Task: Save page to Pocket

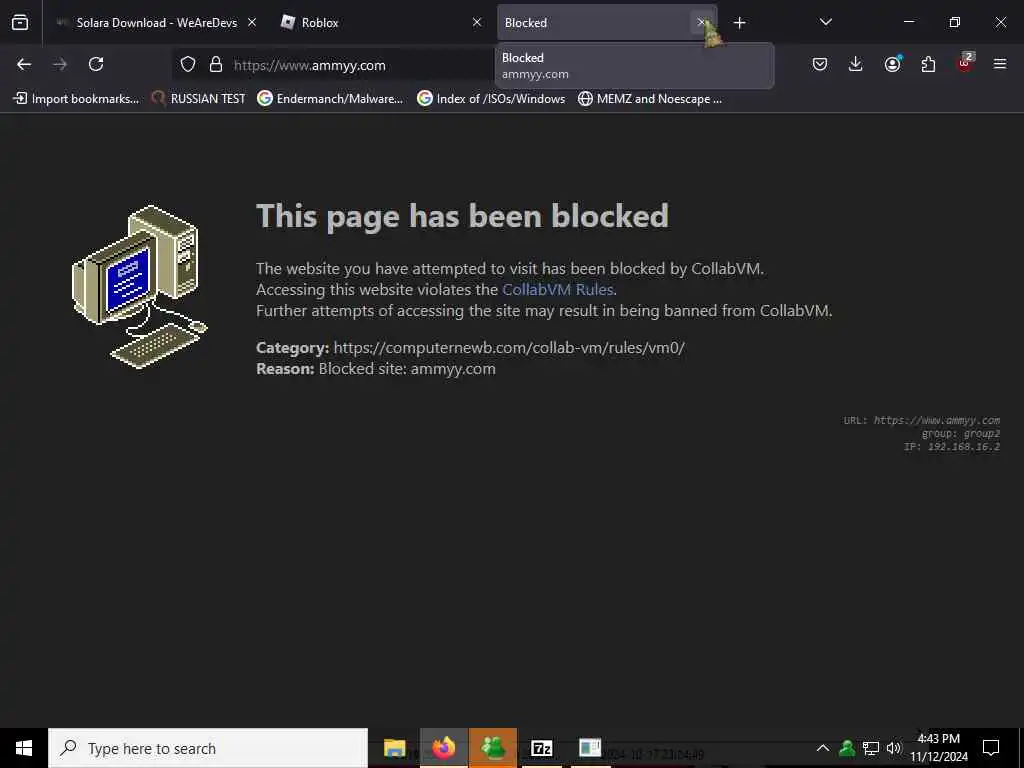Action: point(820,64)
